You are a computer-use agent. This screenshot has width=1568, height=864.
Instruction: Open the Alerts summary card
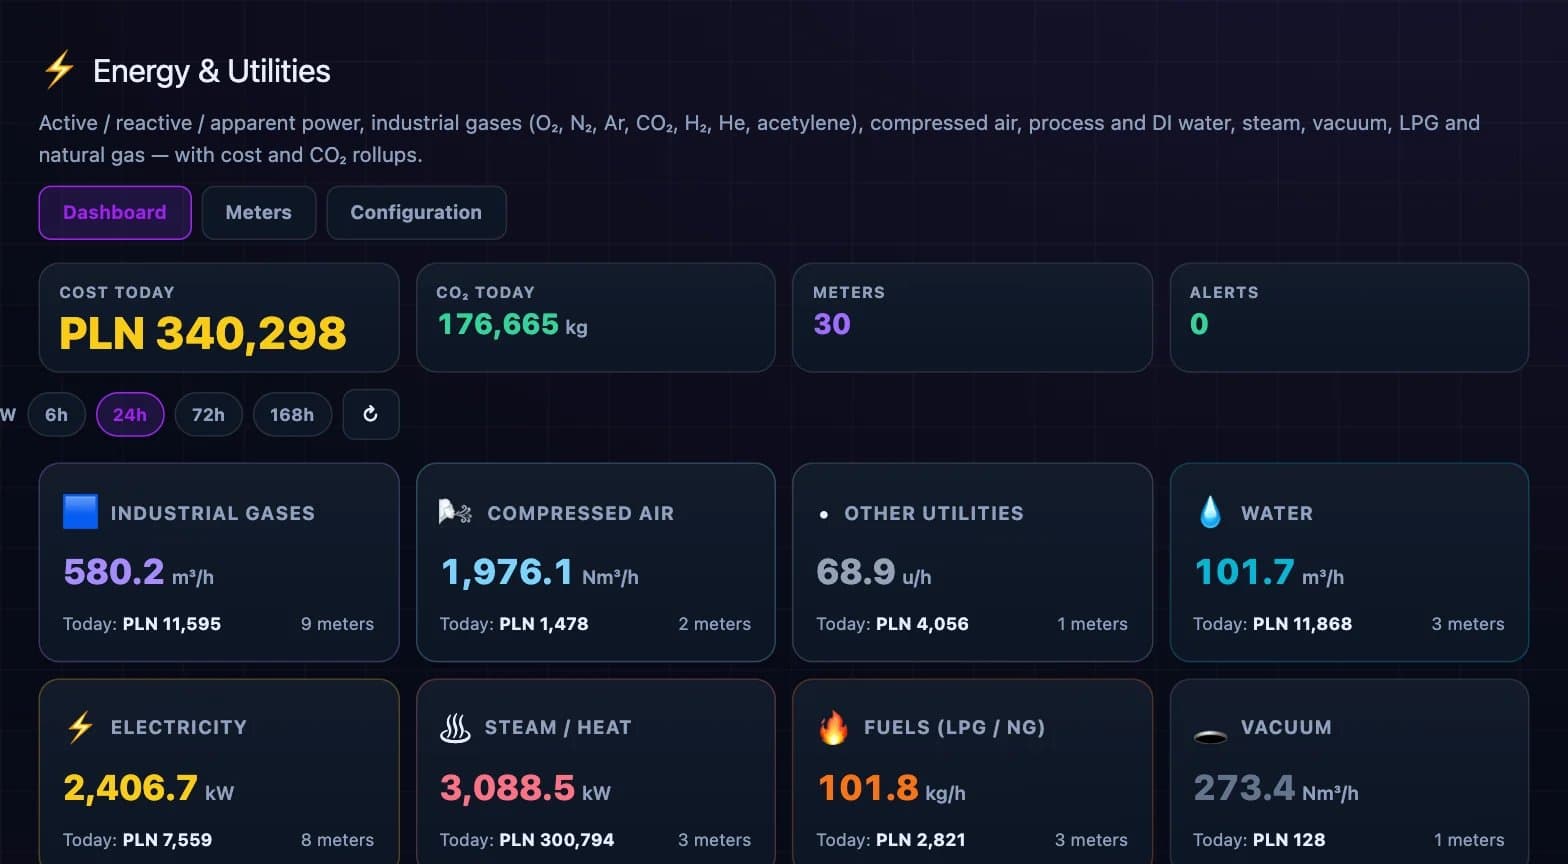[1349, 318]
